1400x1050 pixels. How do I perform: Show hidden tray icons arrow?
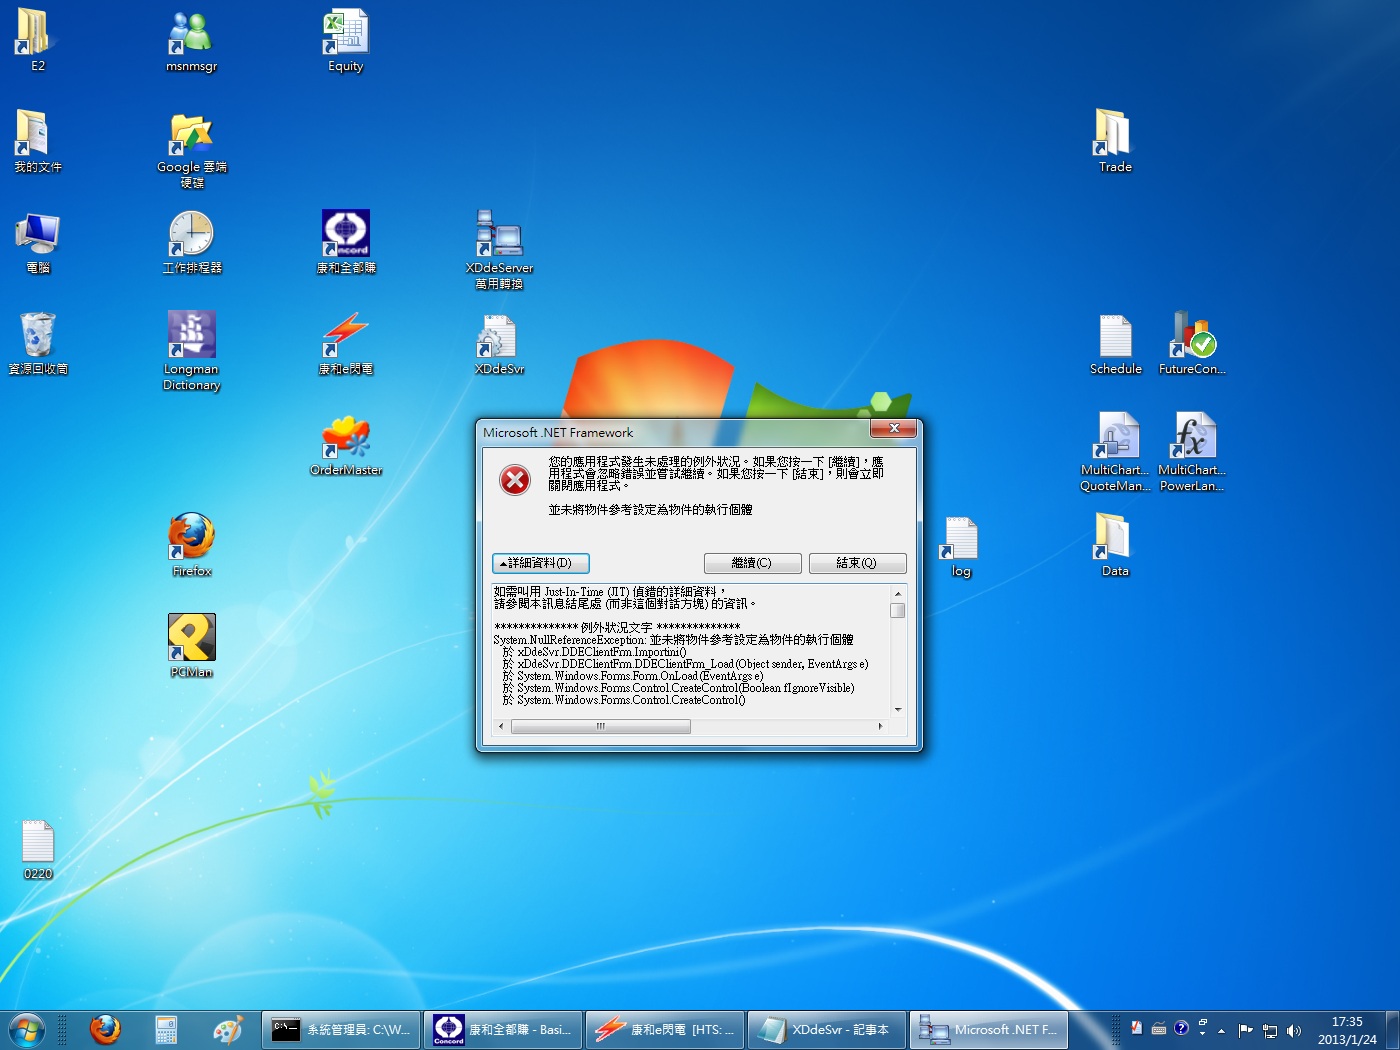pyautogui.click(x=1221, y=1030)
